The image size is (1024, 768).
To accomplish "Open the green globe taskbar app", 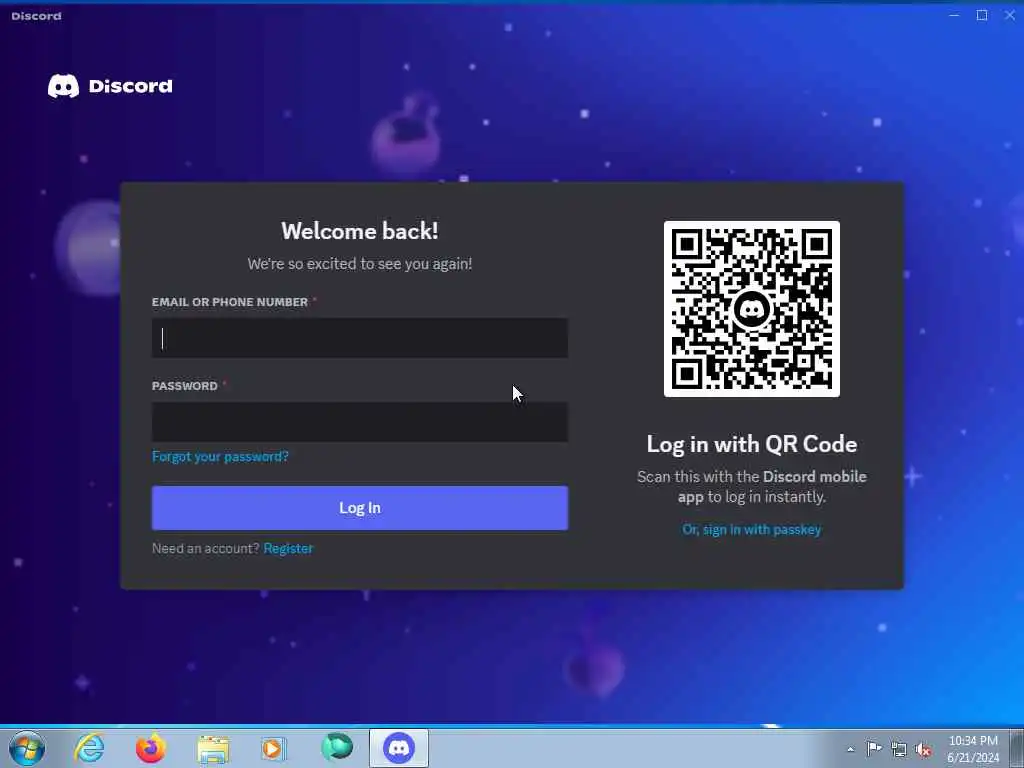I will [337, 747].
